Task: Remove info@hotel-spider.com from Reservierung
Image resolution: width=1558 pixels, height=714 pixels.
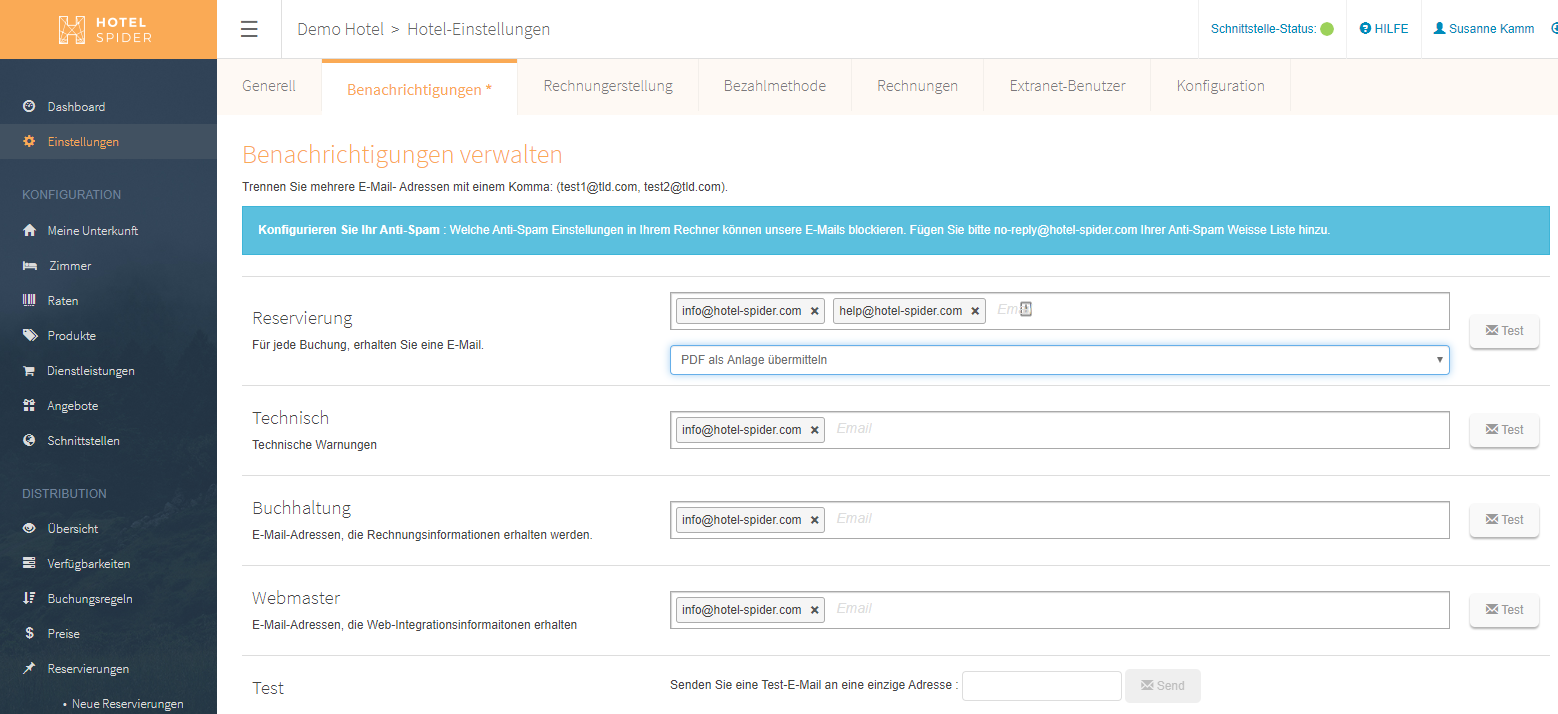Action: 814,311
